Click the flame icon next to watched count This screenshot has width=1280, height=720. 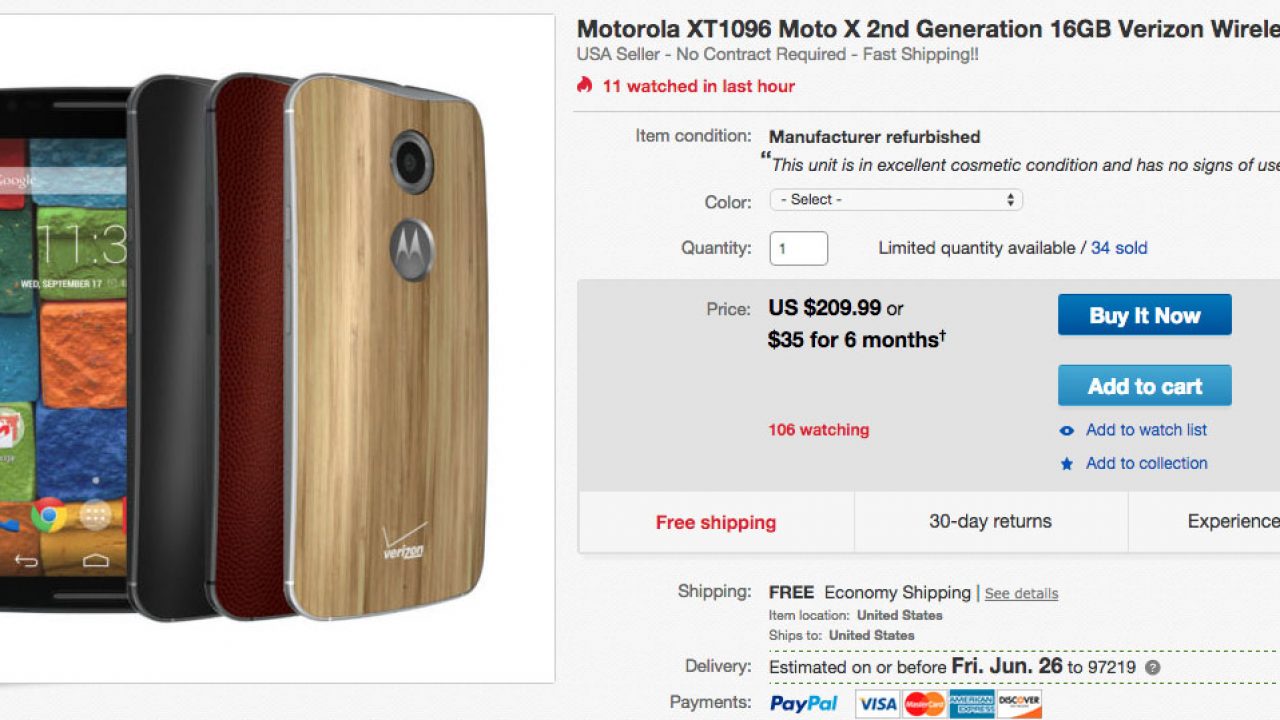point(585,86)
